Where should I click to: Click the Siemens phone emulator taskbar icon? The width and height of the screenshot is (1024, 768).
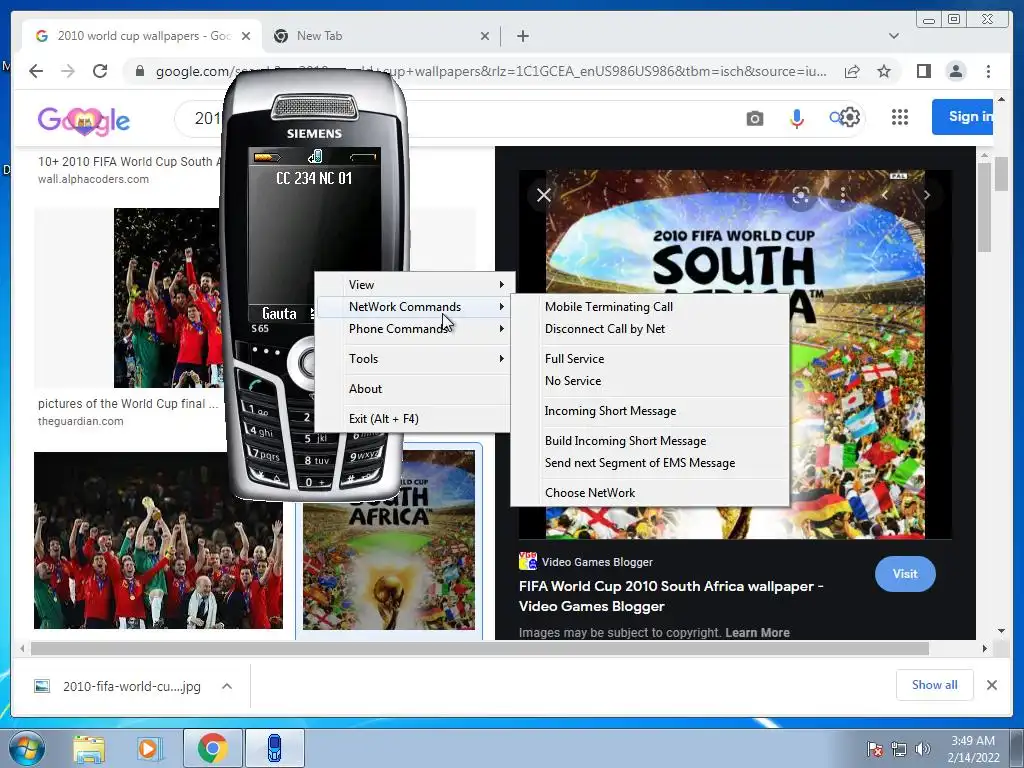pyautogui.click(x=275, y=748)
